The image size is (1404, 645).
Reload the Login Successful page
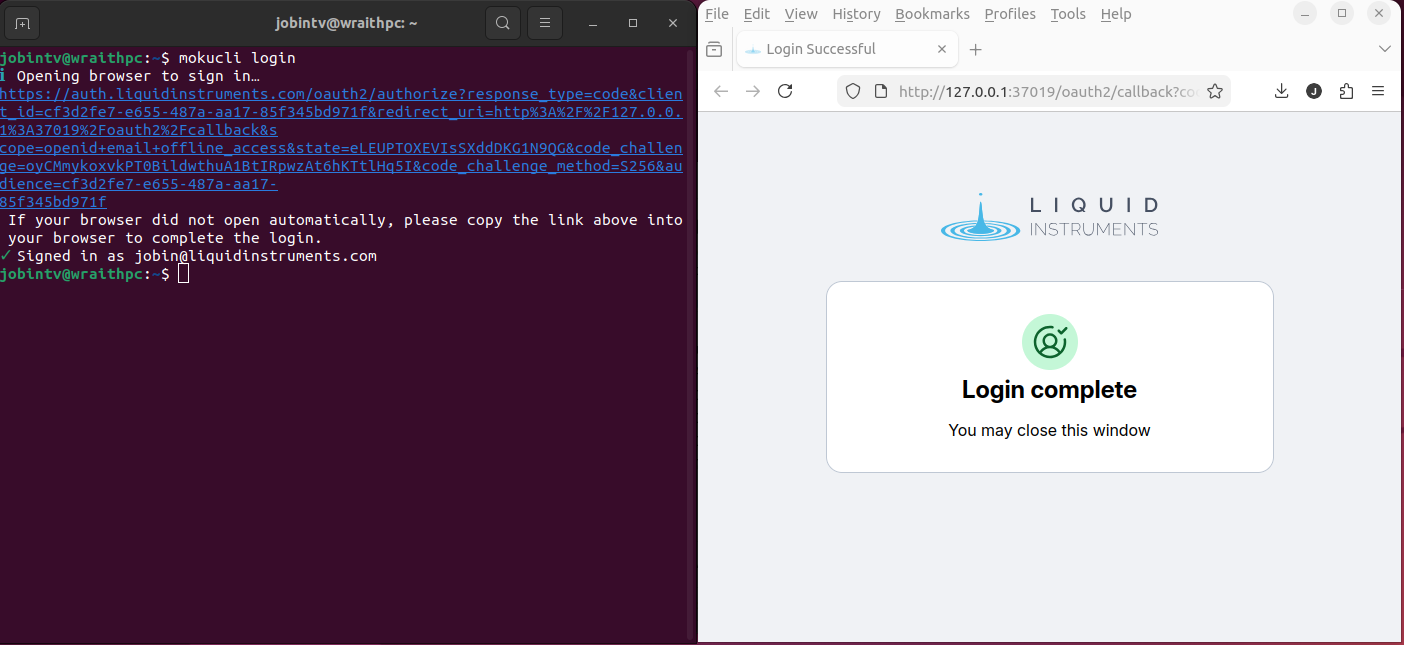(785, 90)
